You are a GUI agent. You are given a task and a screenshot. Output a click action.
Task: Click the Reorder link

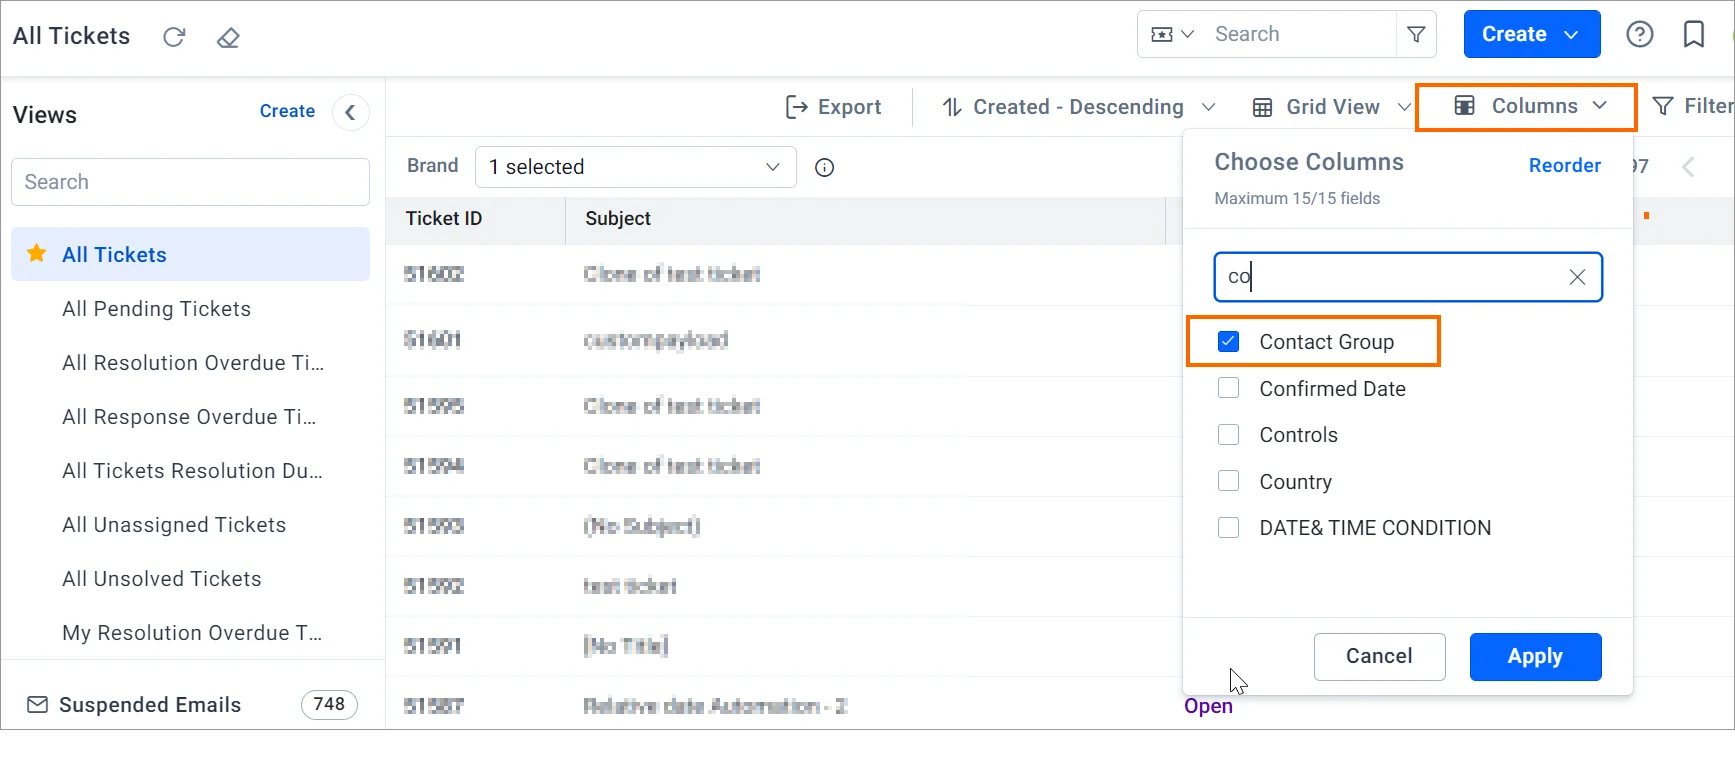click(x=1564, y=165)
